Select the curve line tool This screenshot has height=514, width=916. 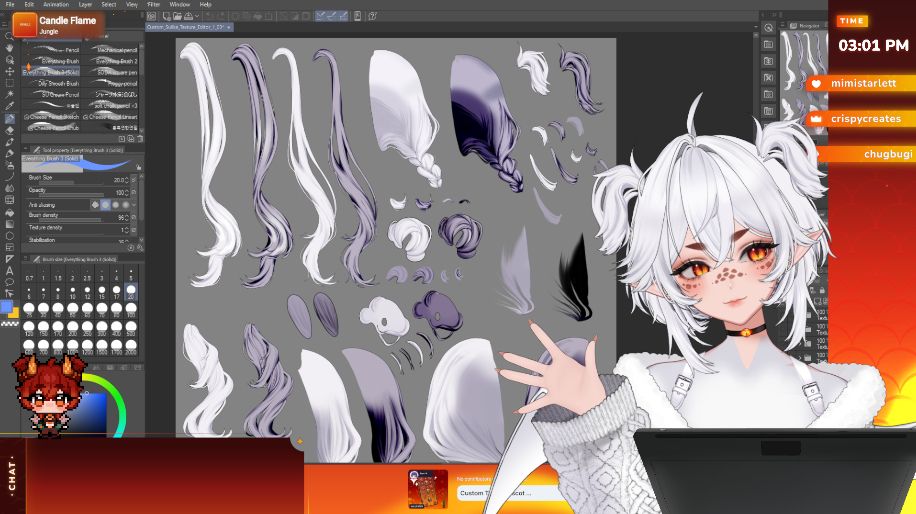9,176
